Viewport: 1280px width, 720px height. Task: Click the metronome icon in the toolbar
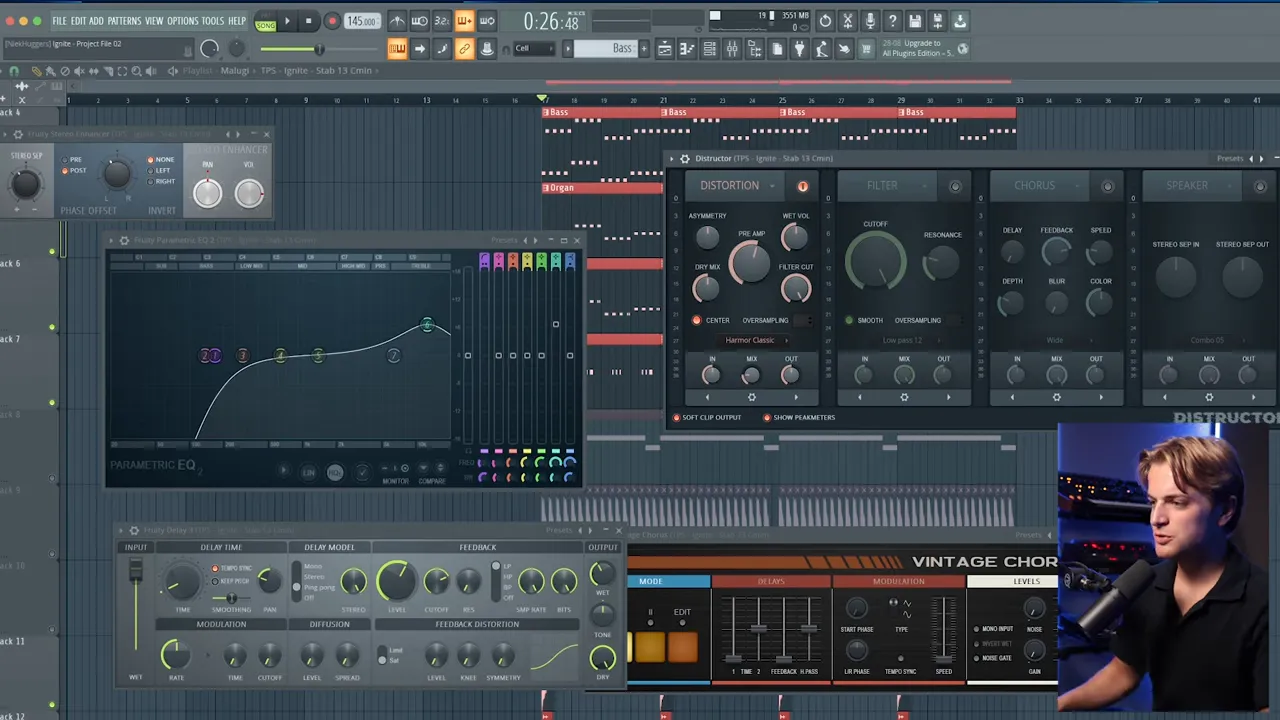[x=397, y=21]
